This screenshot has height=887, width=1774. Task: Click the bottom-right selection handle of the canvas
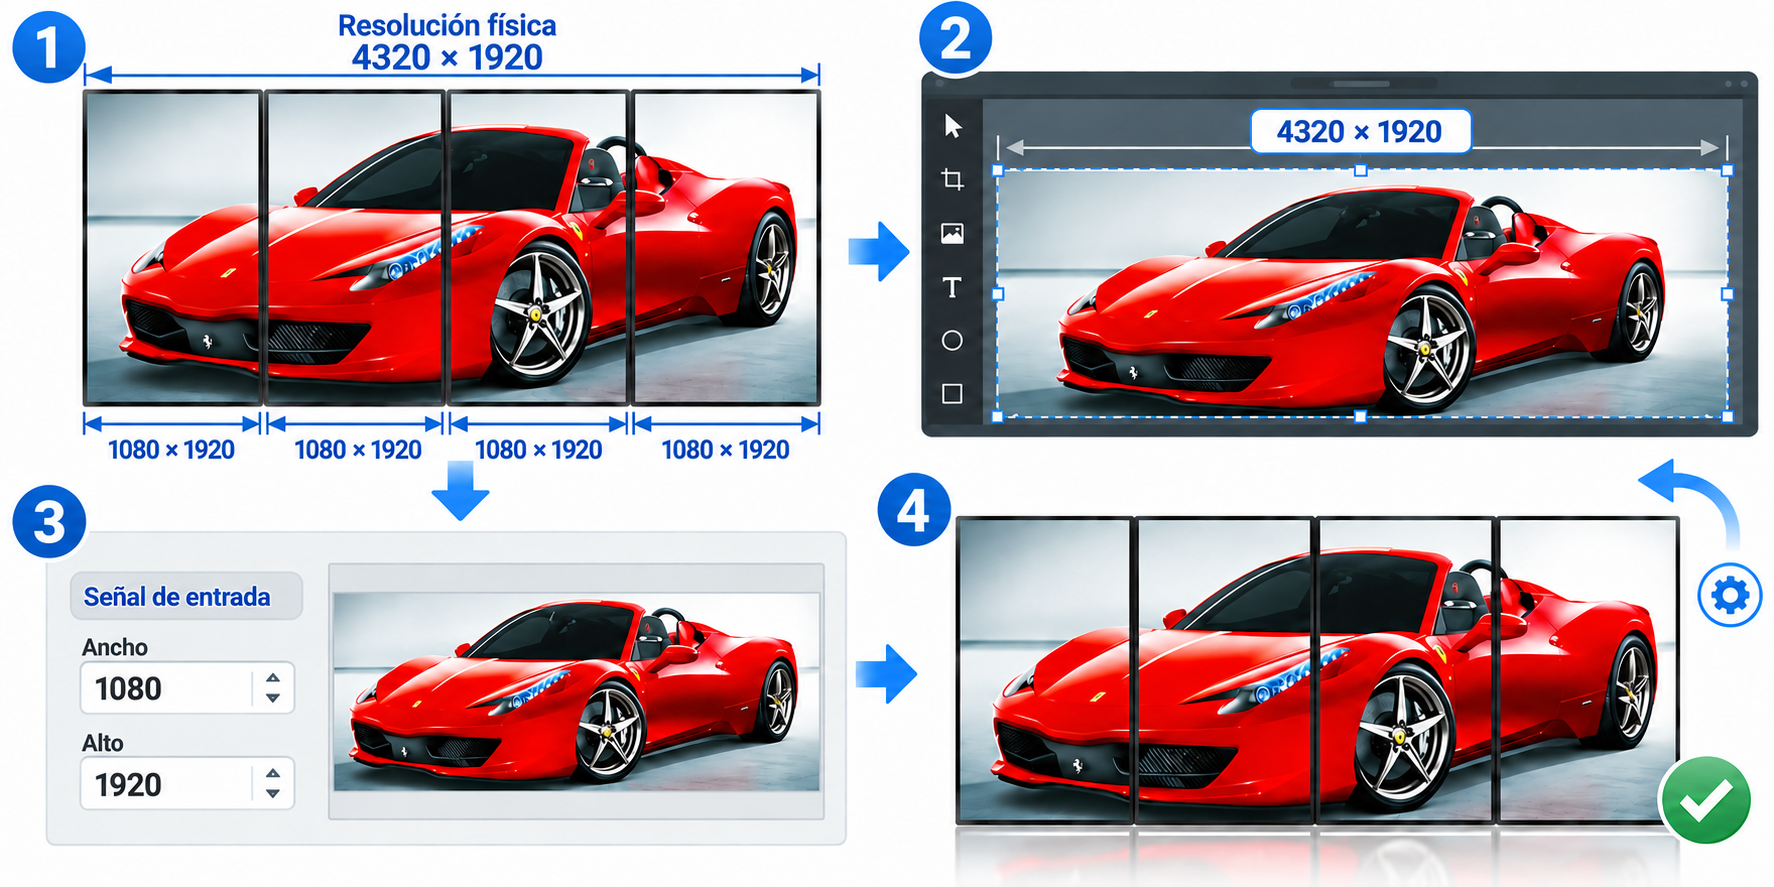pyautogui.click(x=1727, y=416)
